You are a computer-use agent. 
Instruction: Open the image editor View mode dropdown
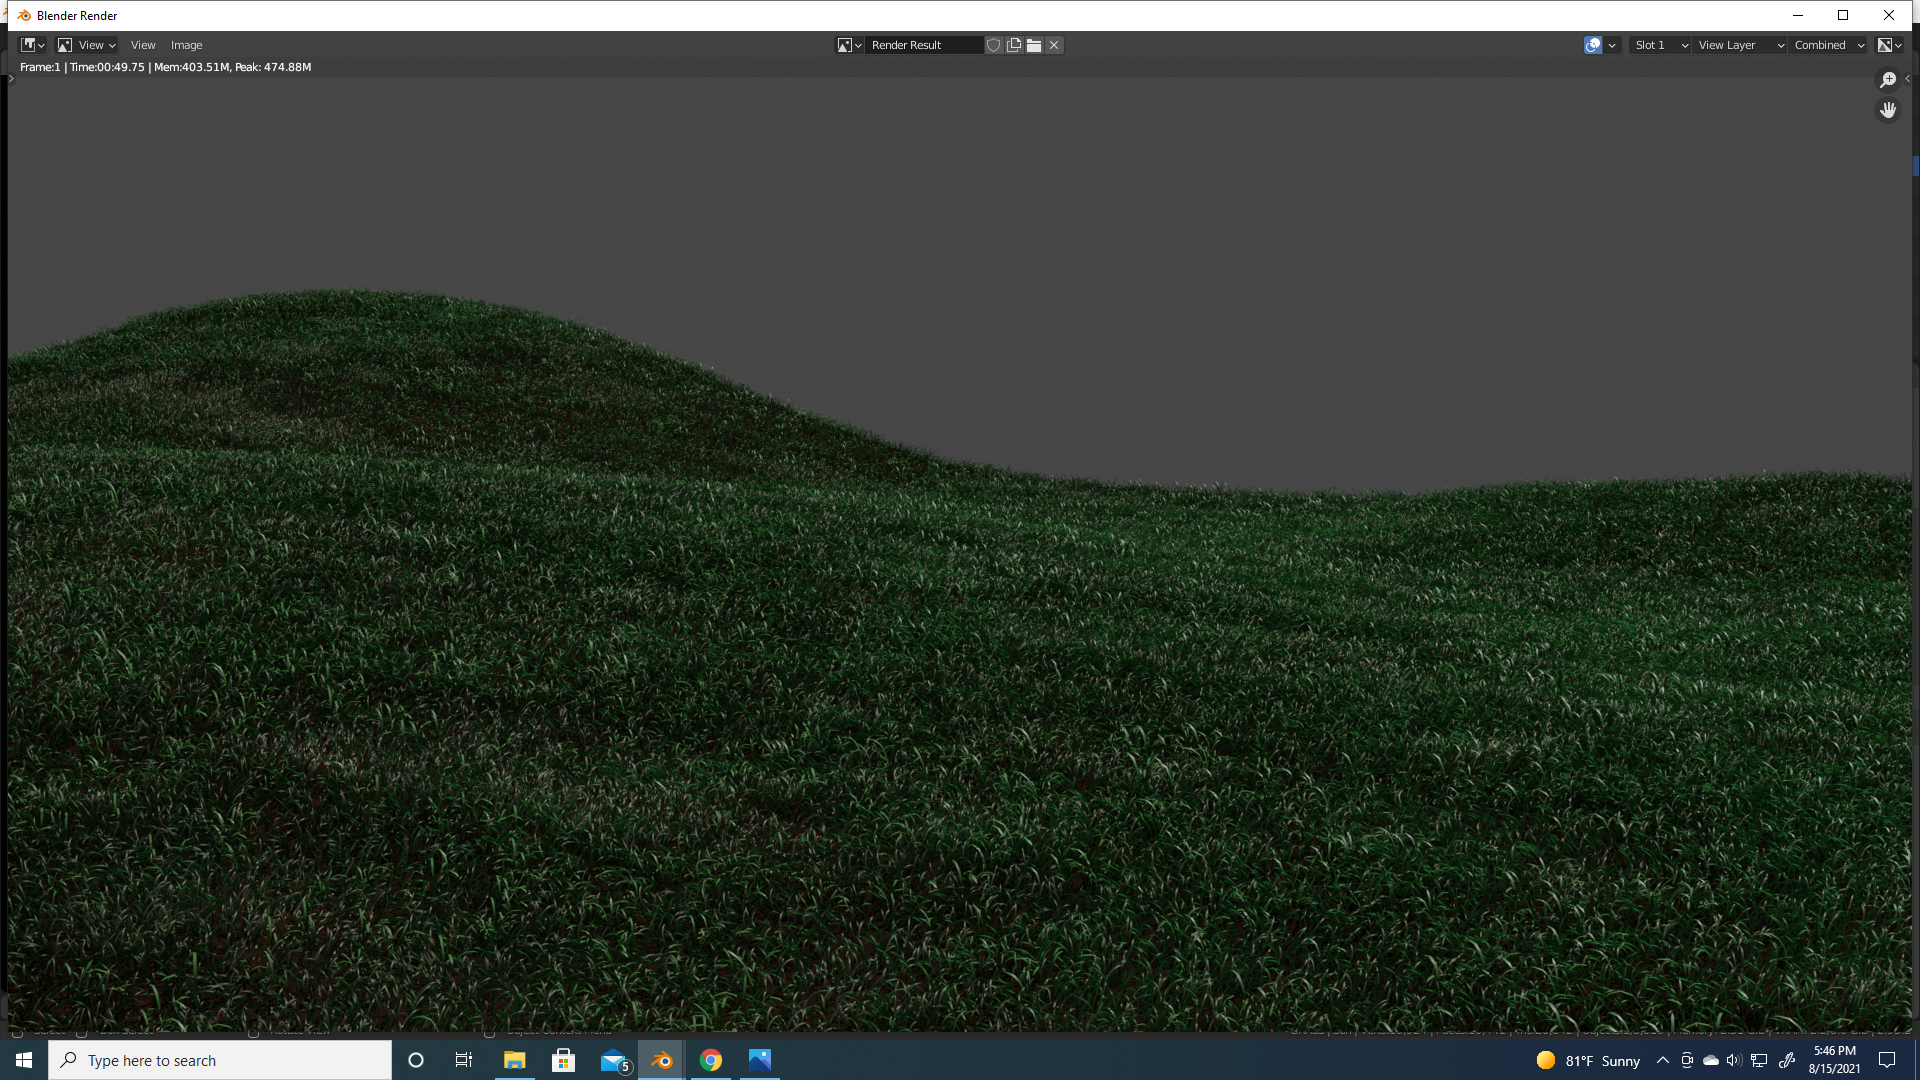pos(86,45)
